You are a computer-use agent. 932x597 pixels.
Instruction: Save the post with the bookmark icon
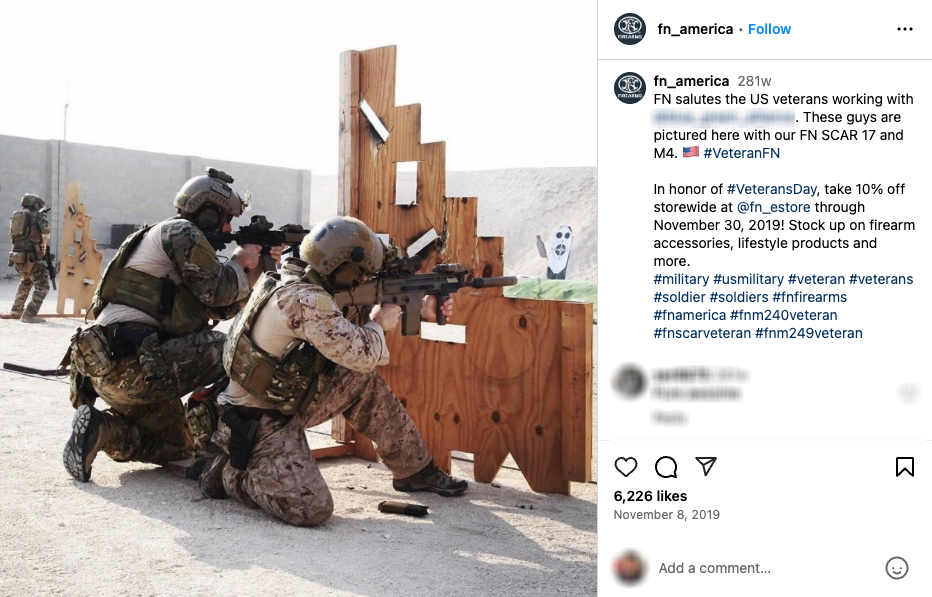[x=905, y=467]
